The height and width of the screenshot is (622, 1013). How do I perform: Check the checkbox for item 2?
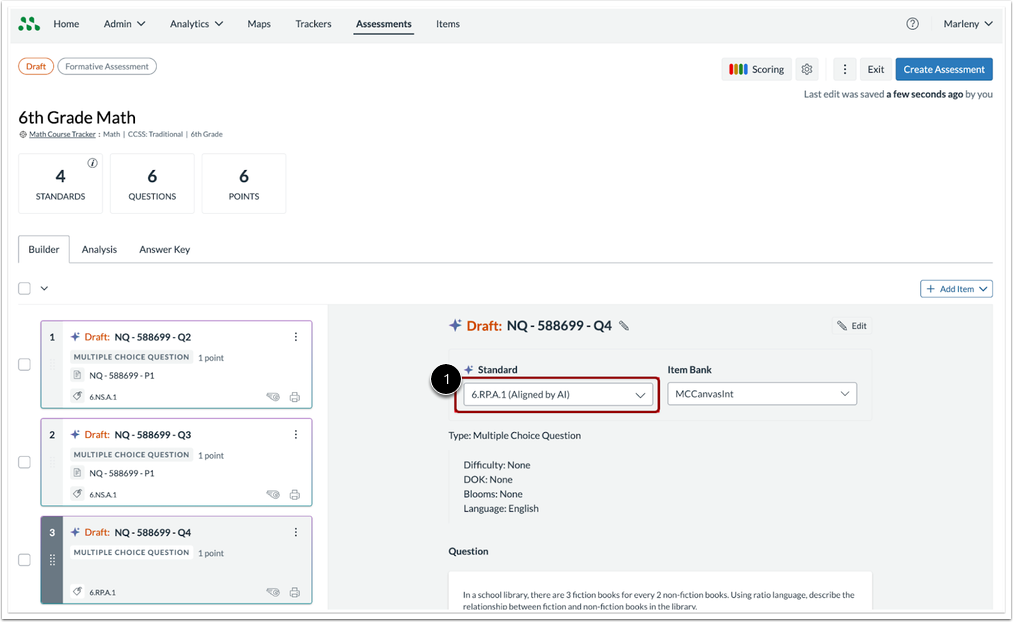click(25, 462)
